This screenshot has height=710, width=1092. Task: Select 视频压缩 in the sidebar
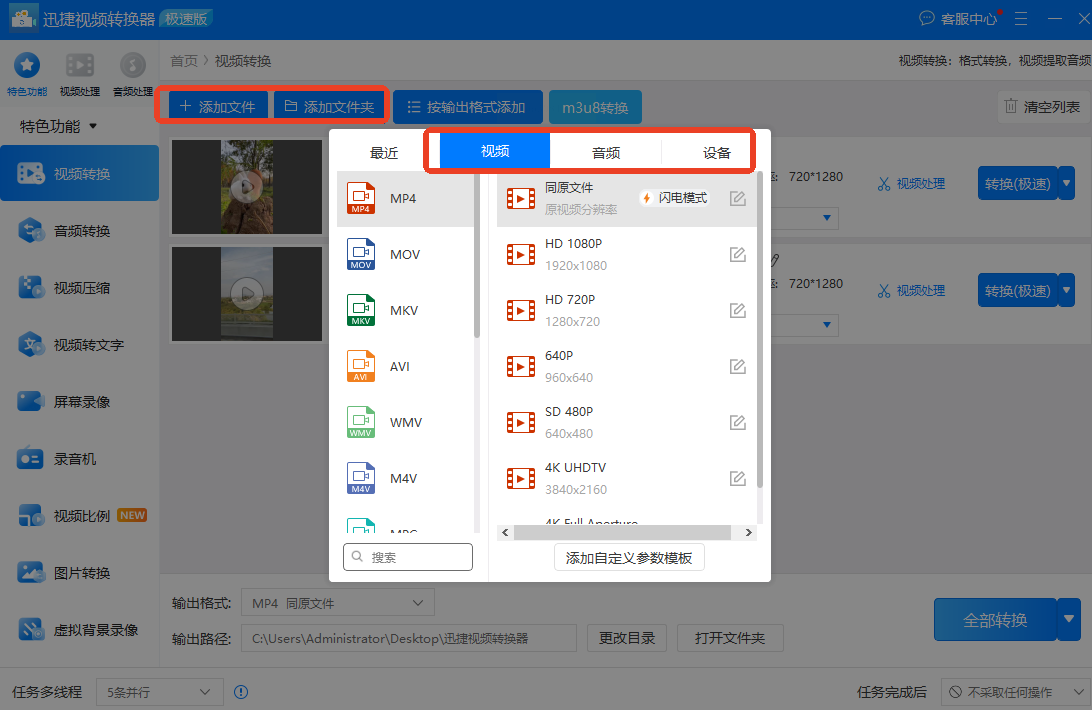pos(79,288)
